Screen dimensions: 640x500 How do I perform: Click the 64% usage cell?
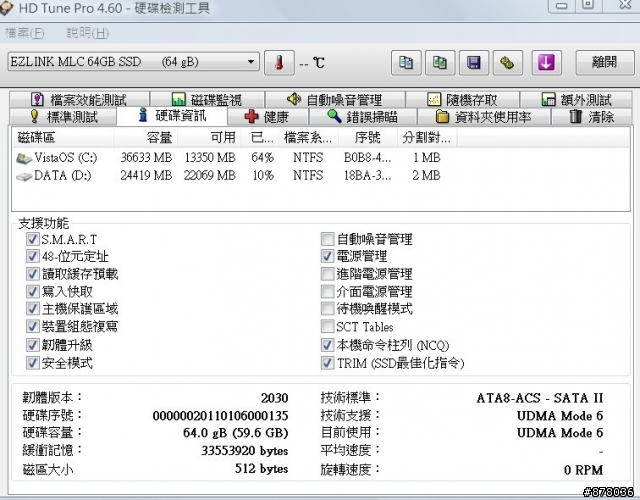pyautogui.click(x=262, y=158)
